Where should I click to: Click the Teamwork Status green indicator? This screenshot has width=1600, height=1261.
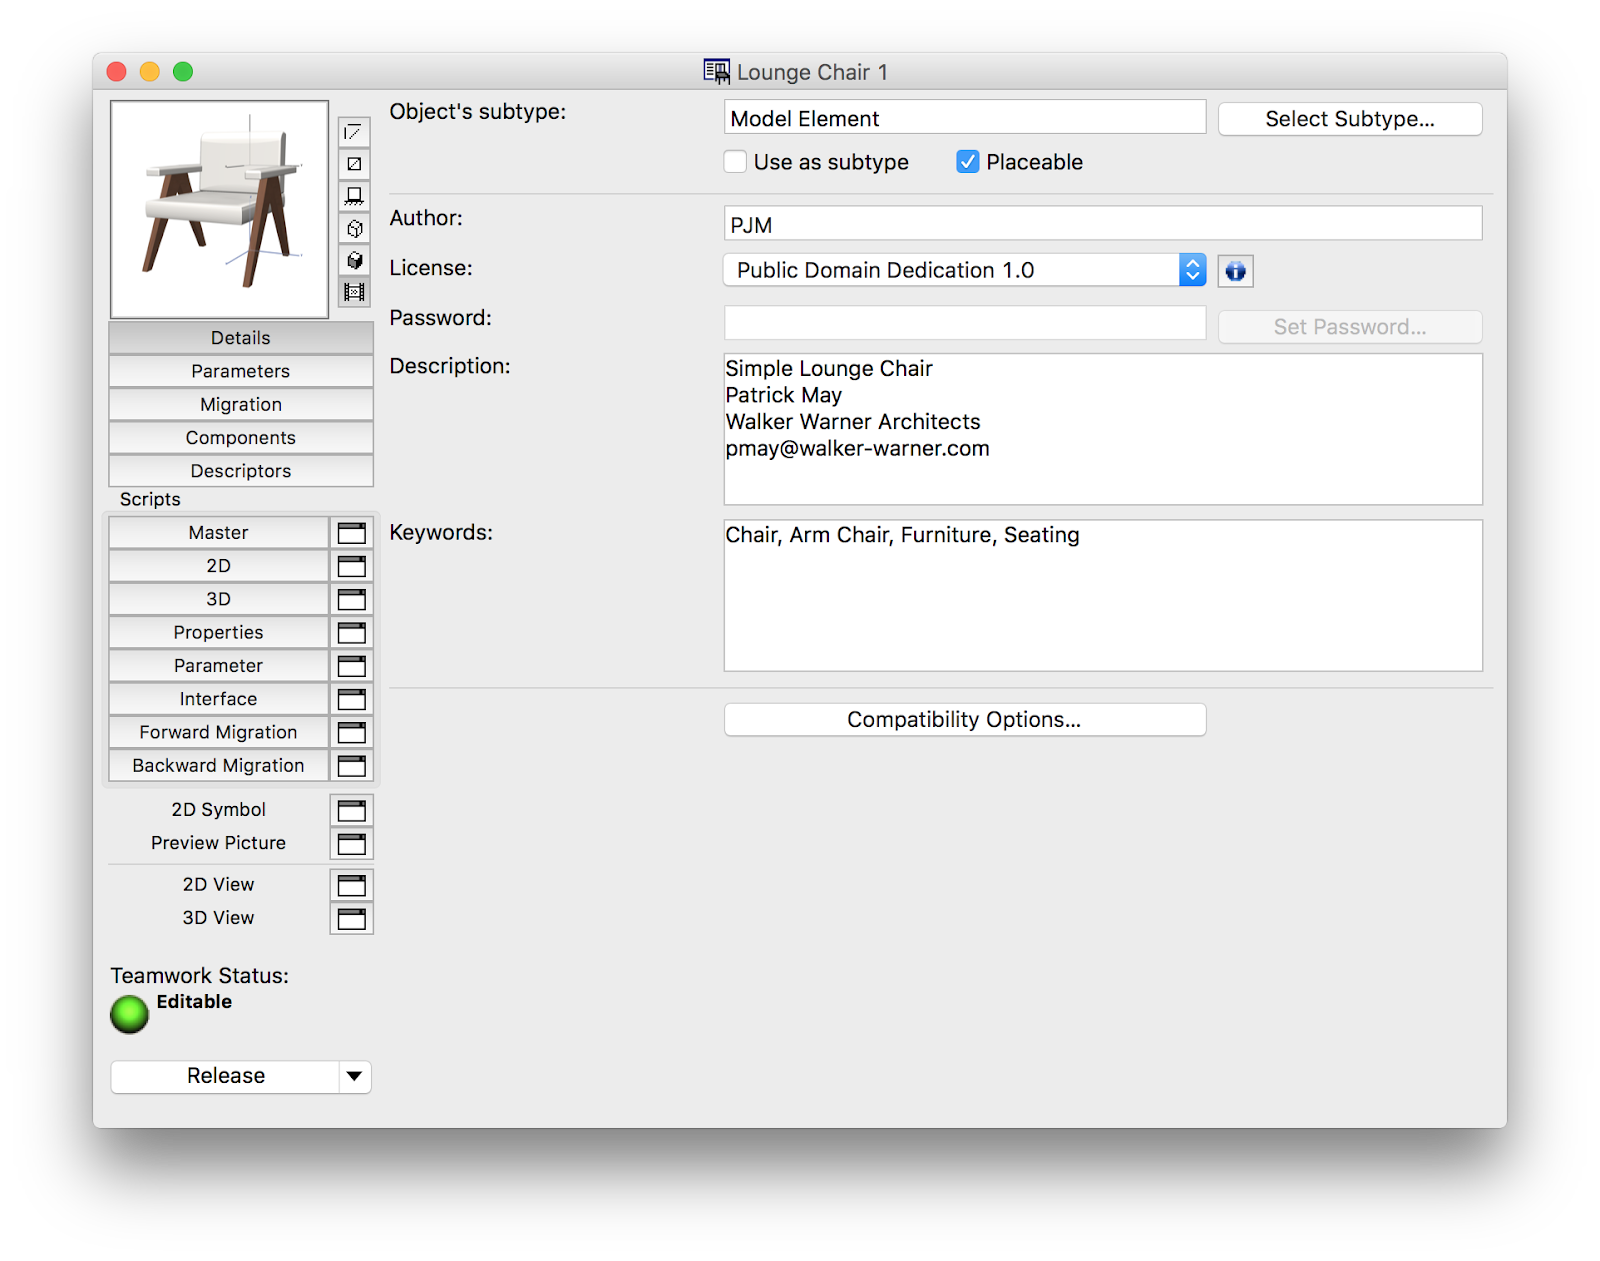pos(129,1014)
